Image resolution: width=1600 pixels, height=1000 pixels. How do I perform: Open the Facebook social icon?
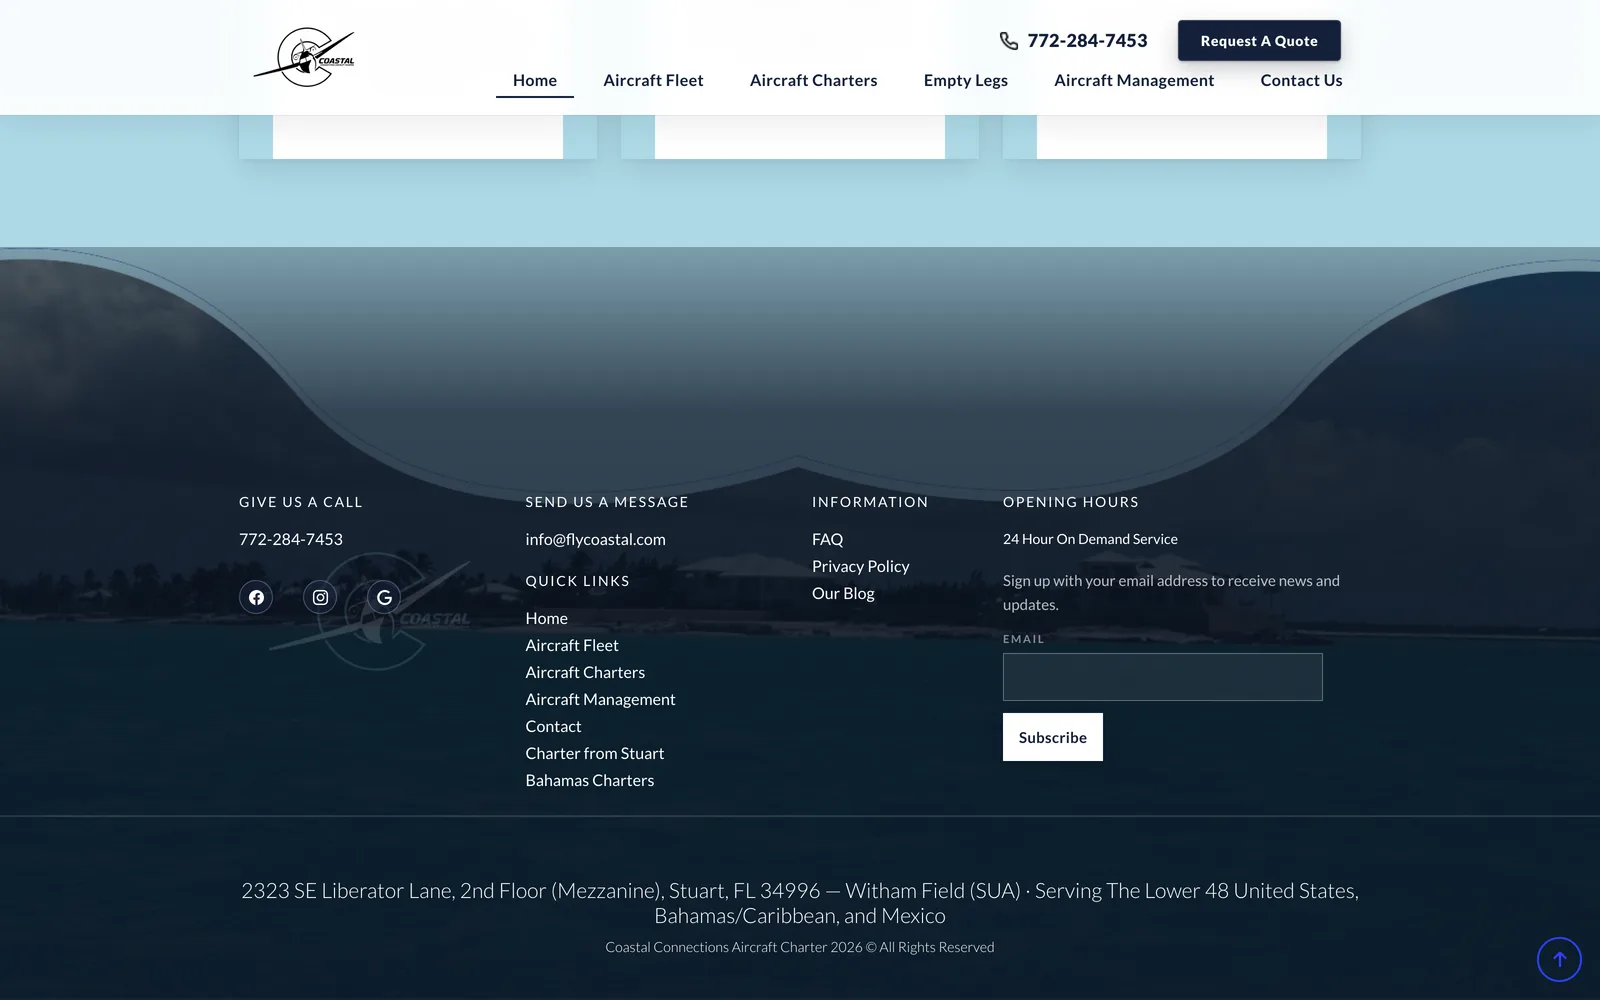(256, 597)
